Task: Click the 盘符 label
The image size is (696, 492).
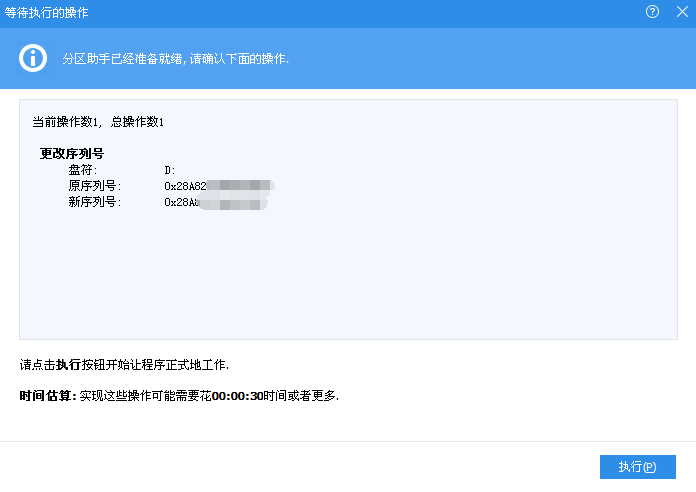Action: coord(83,170)
